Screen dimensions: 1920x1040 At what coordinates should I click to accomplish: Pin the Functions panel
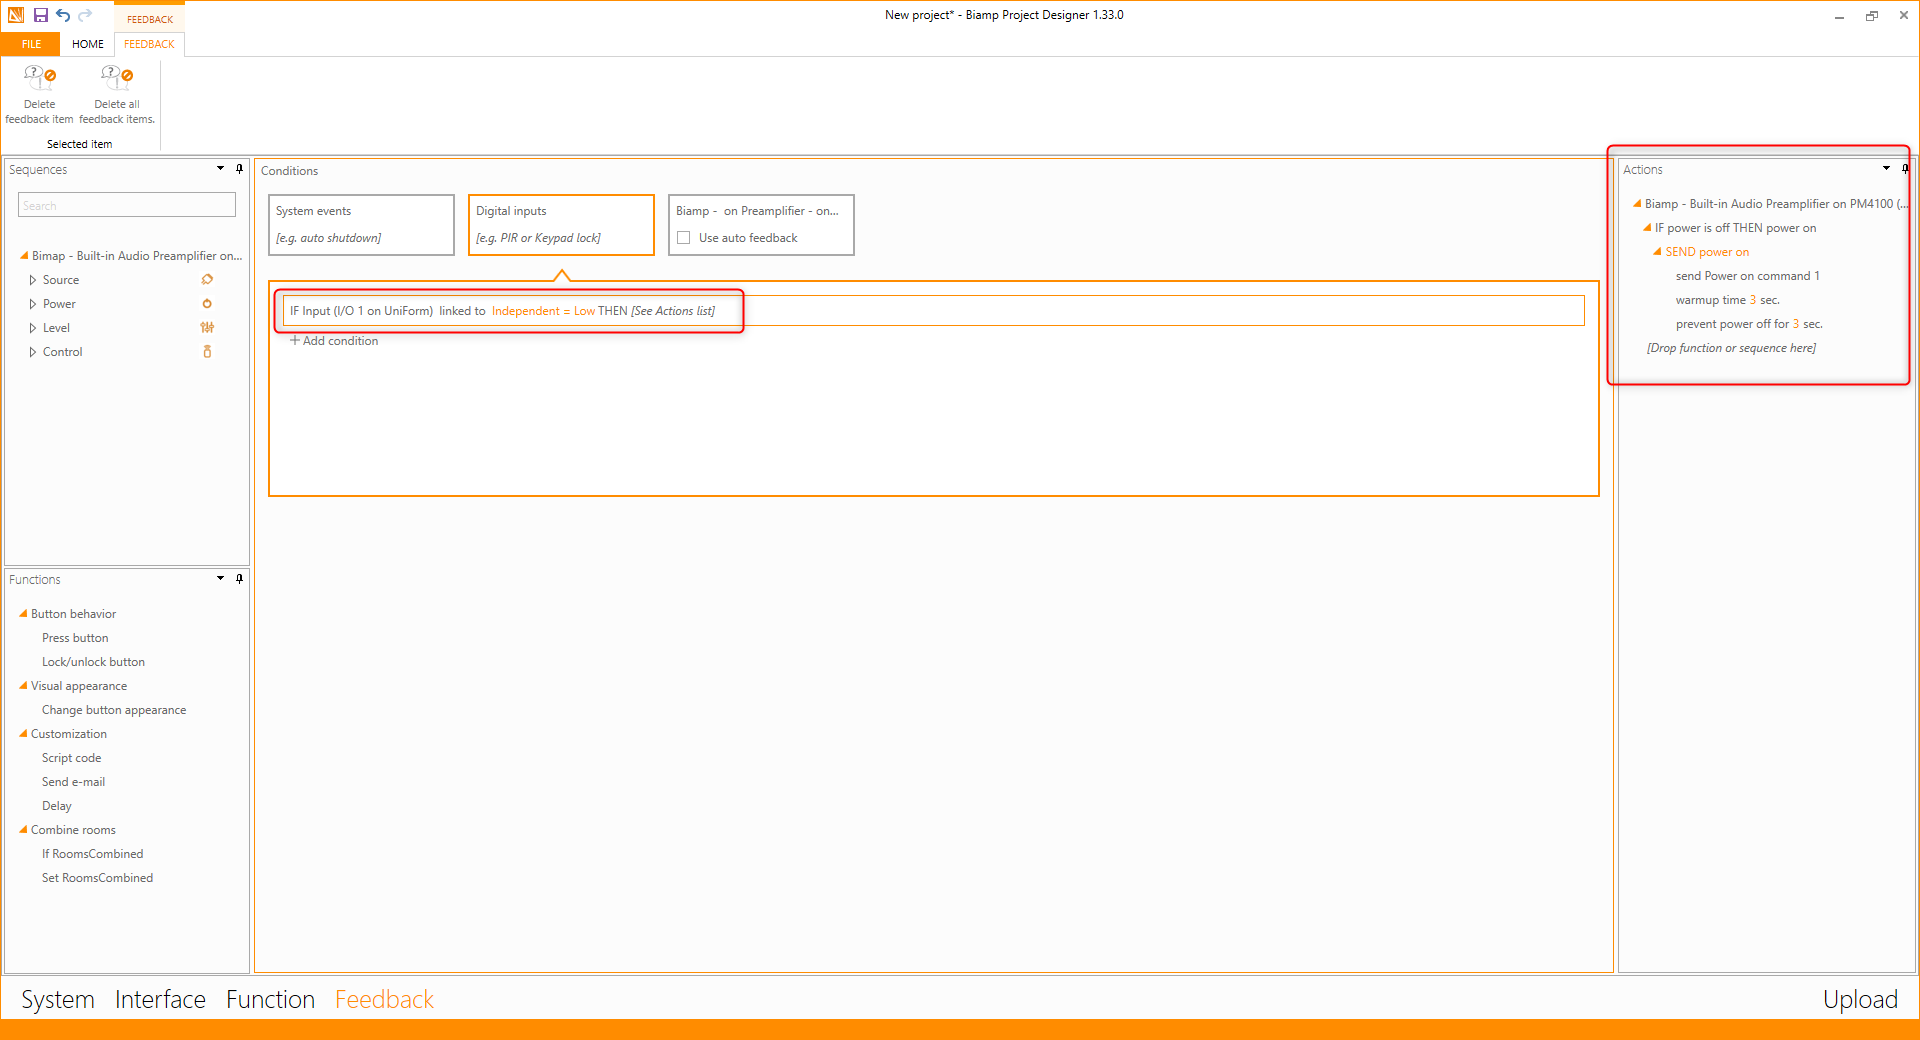(239, 579)
